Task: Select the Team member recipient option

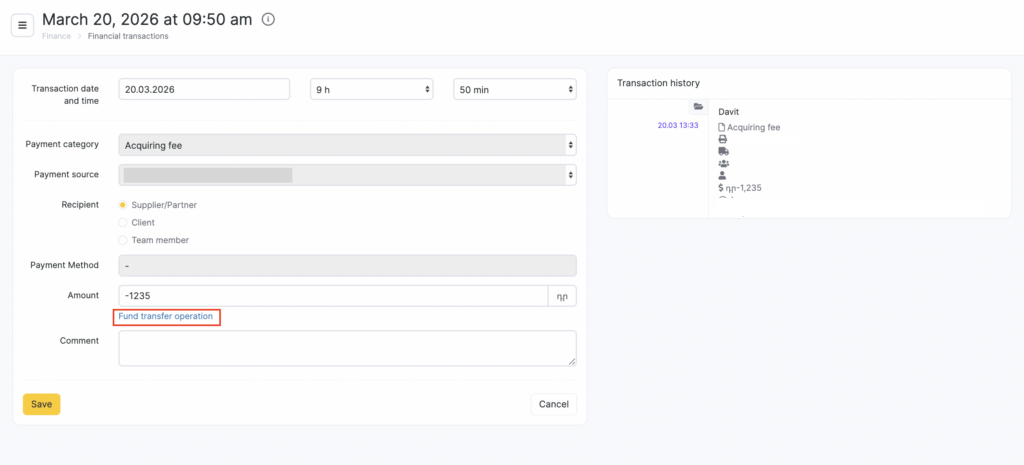Action: 123,240
